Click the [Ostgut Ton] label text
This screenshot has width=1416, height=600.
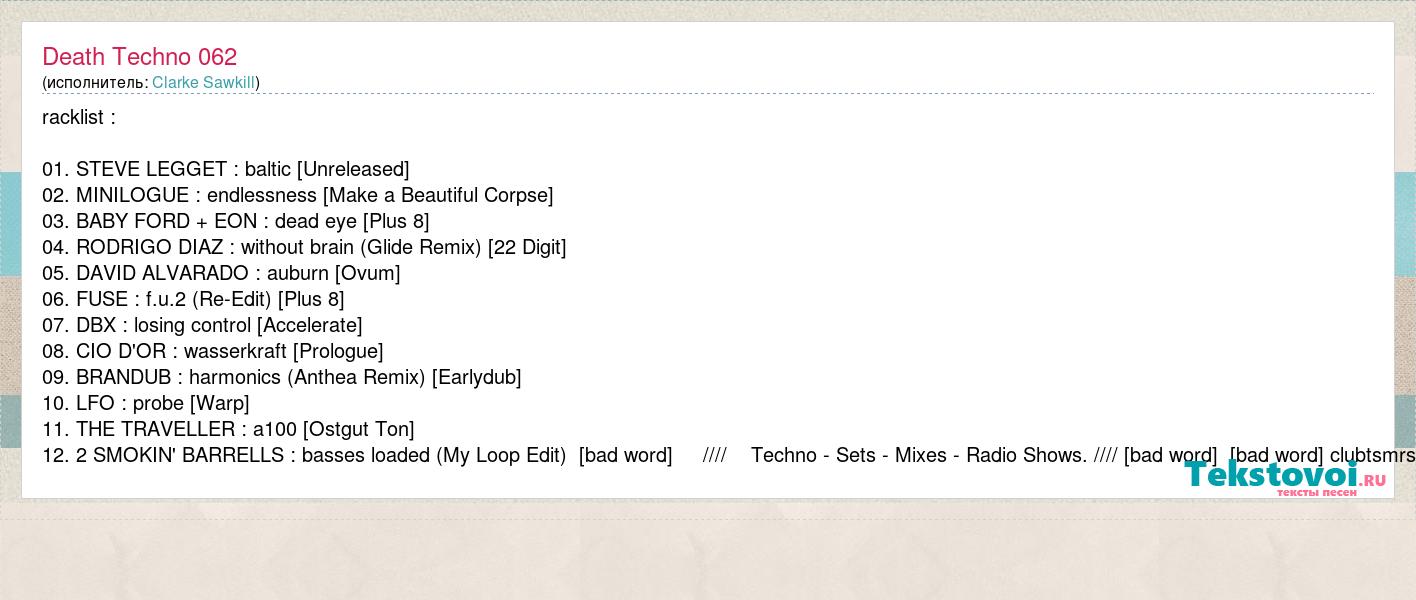(x=358, y=429)
